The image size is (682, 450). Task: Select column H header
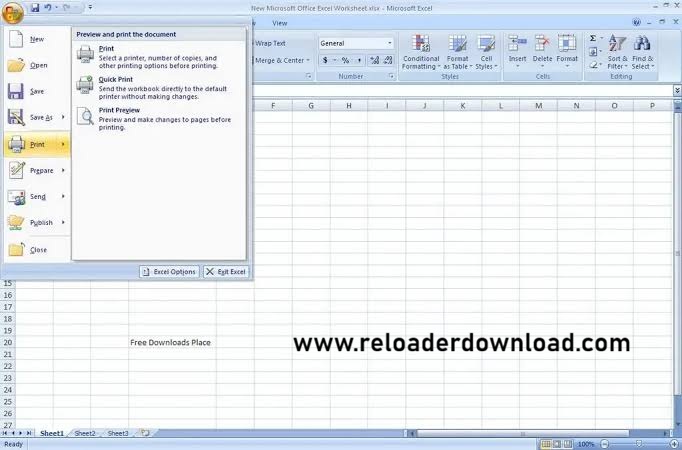[x=349, y=106]
